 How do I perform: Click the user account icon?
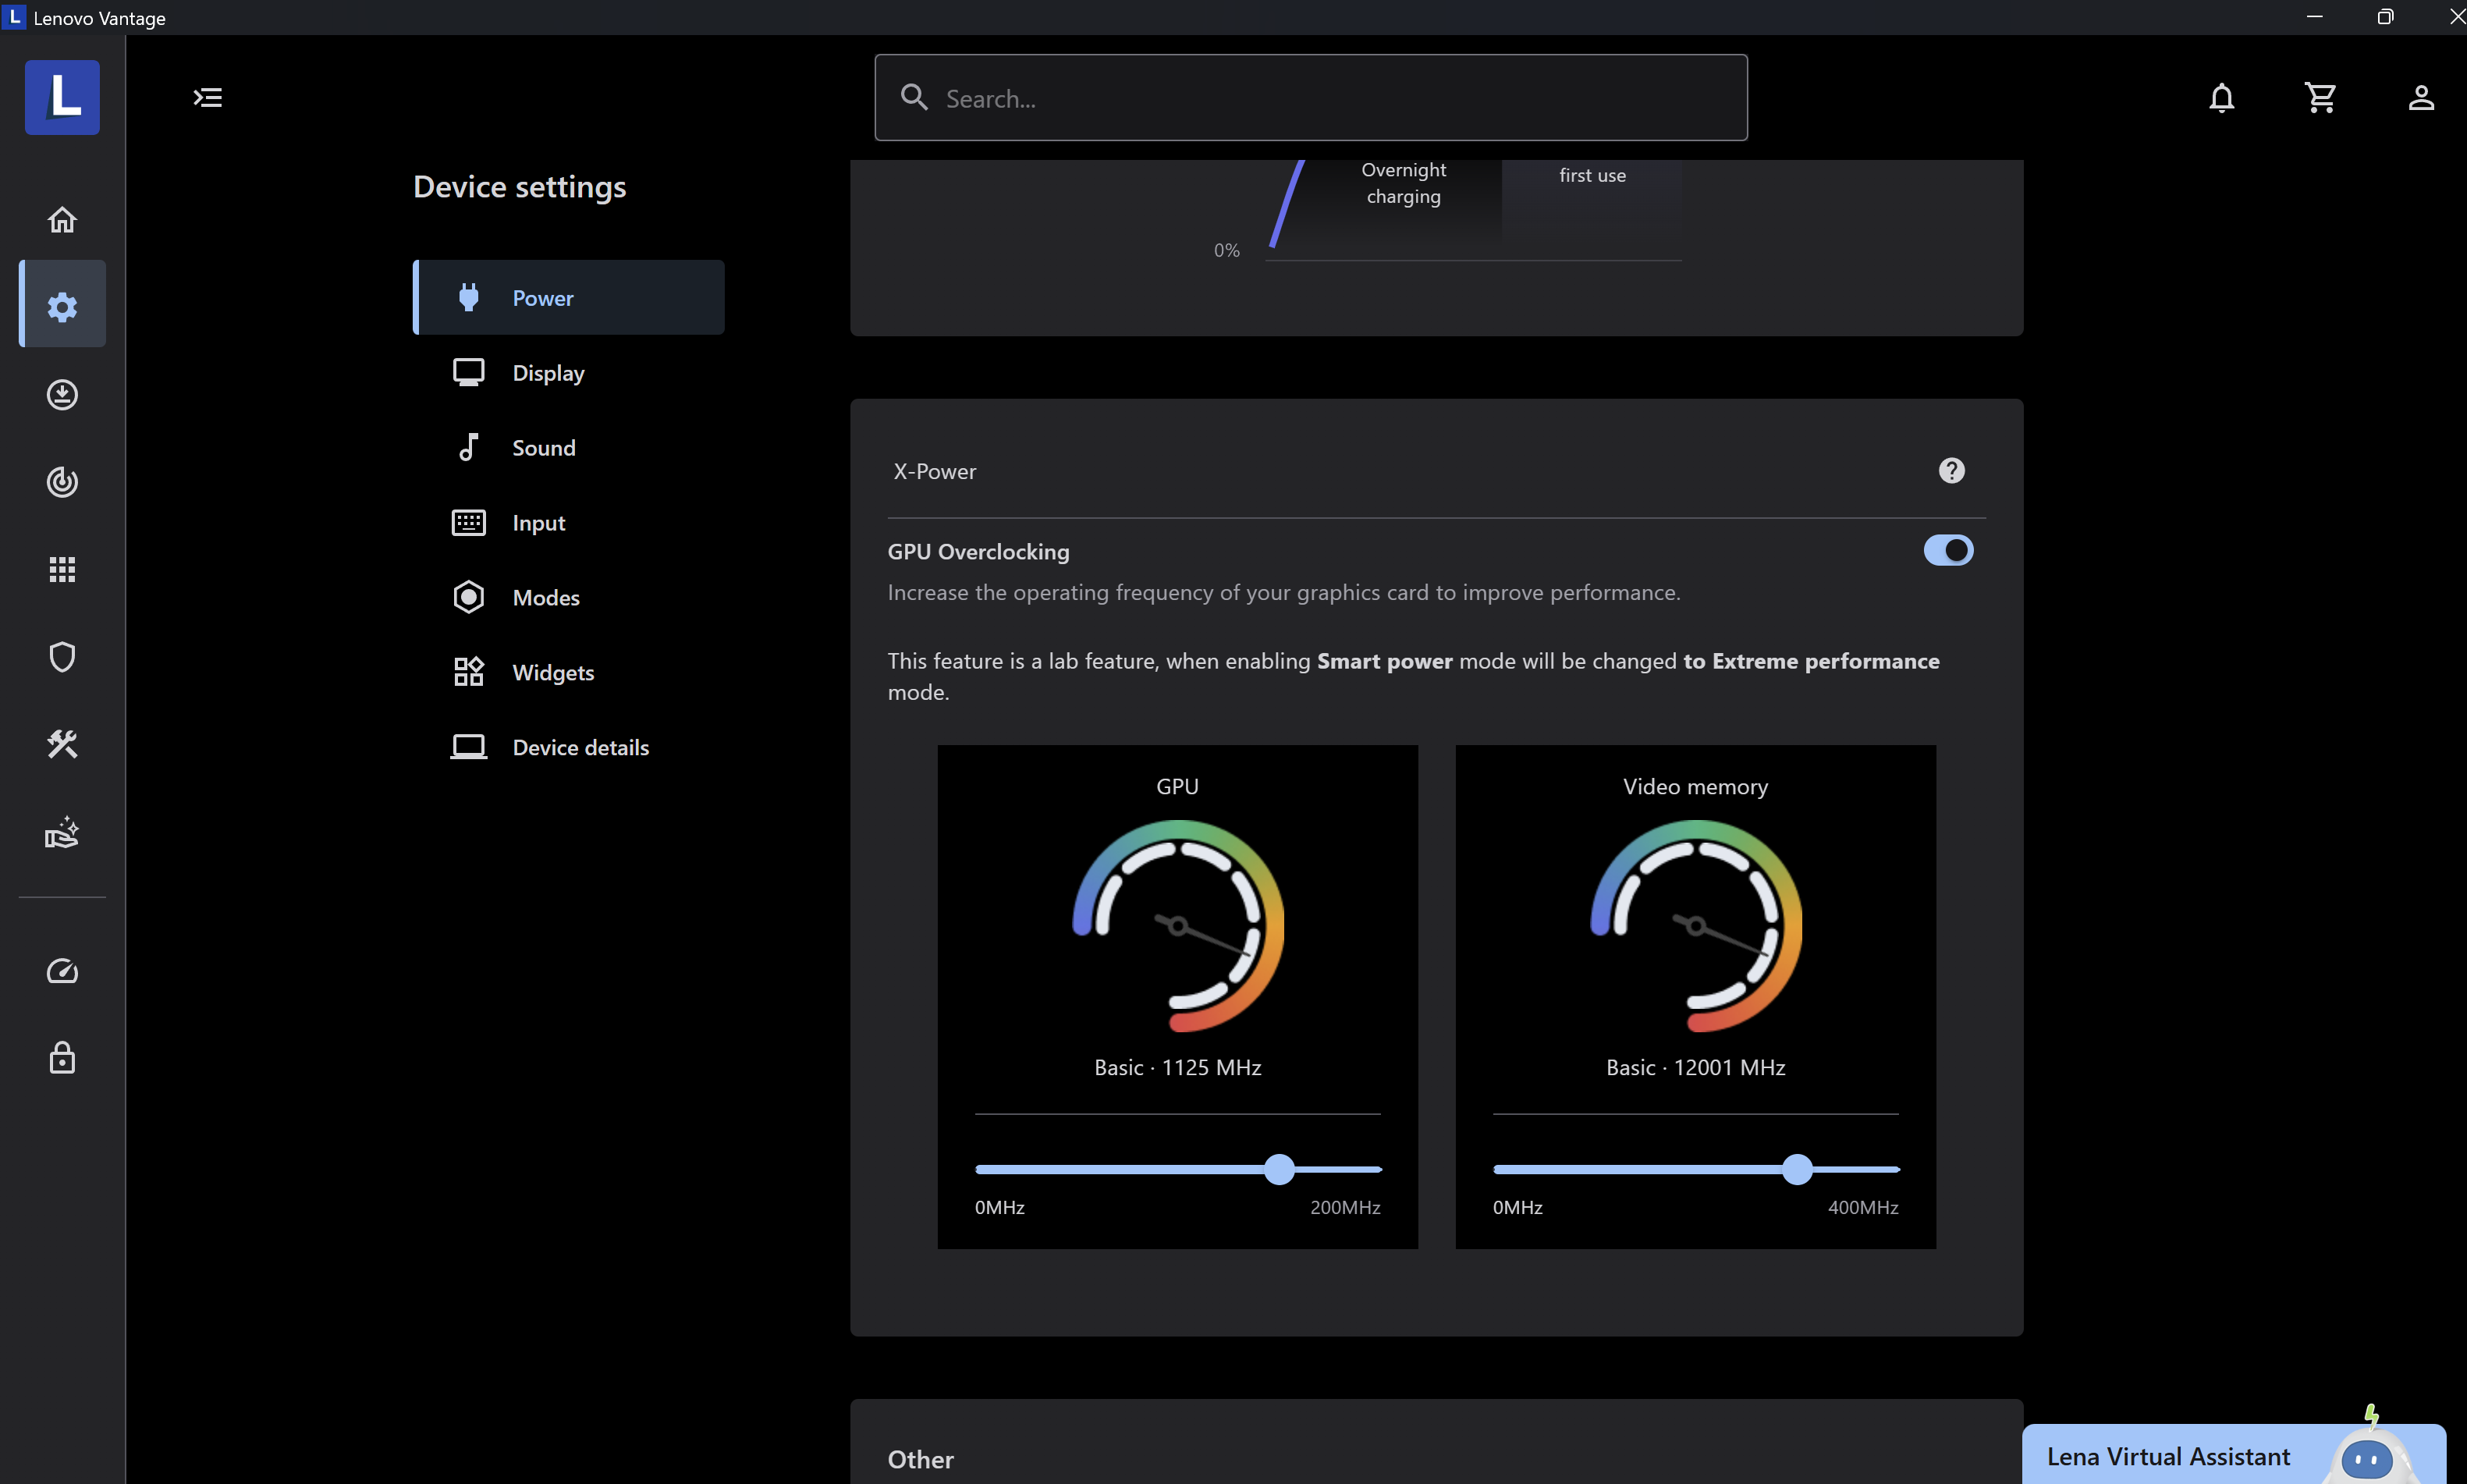pyautogui.click(x=2420, y=97)
